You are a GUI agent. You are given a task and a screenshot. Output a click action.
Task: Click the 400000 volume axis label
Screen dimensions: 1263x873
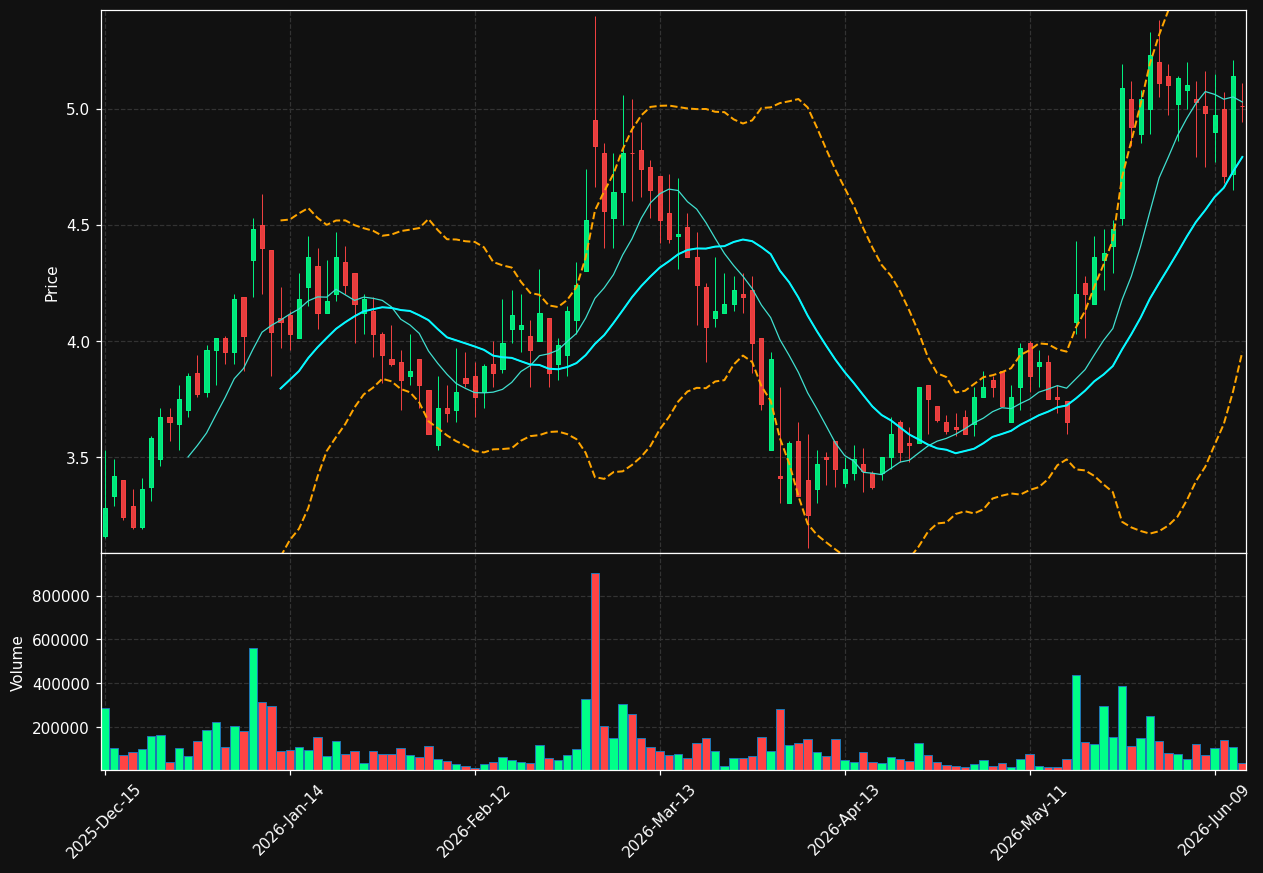62,684
